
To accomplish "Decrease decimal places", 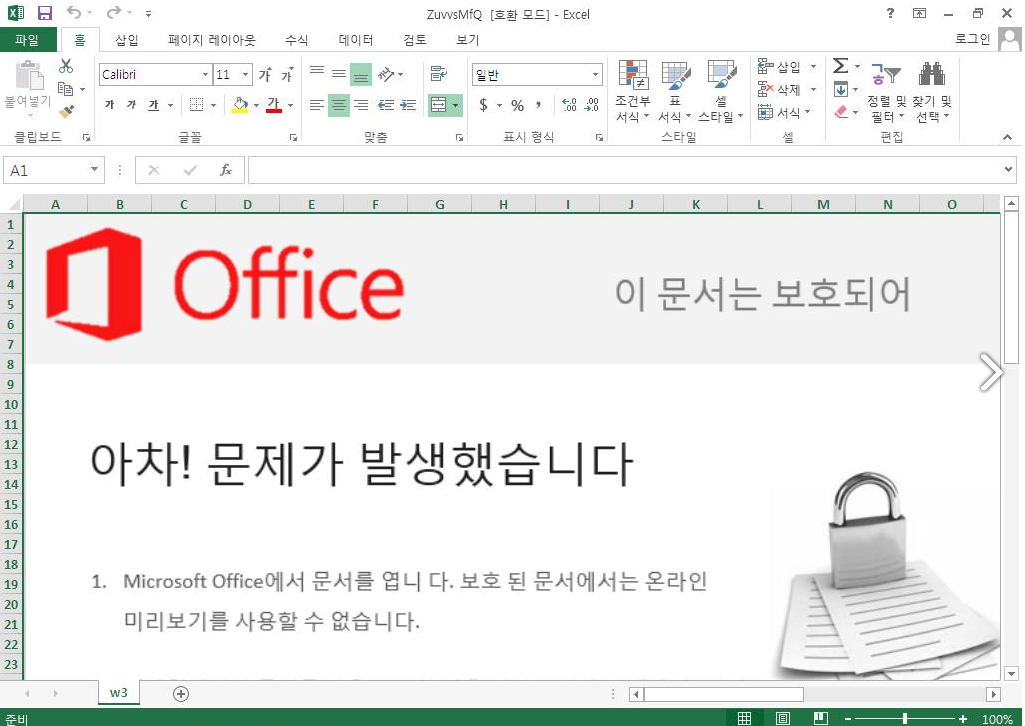I will [592, 105].
